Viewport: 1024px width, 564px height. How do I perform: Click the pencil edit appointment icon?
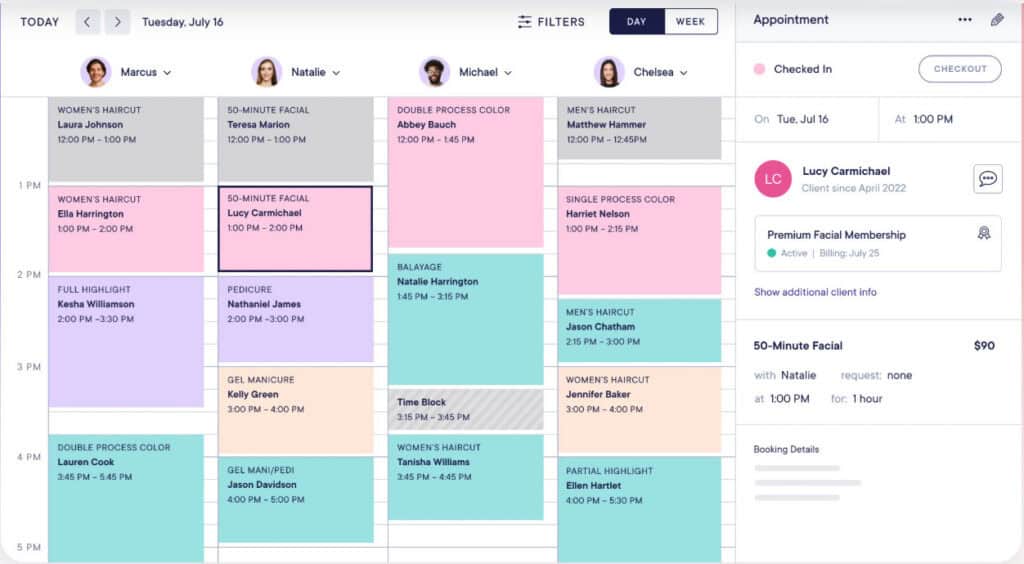point(996,20)
